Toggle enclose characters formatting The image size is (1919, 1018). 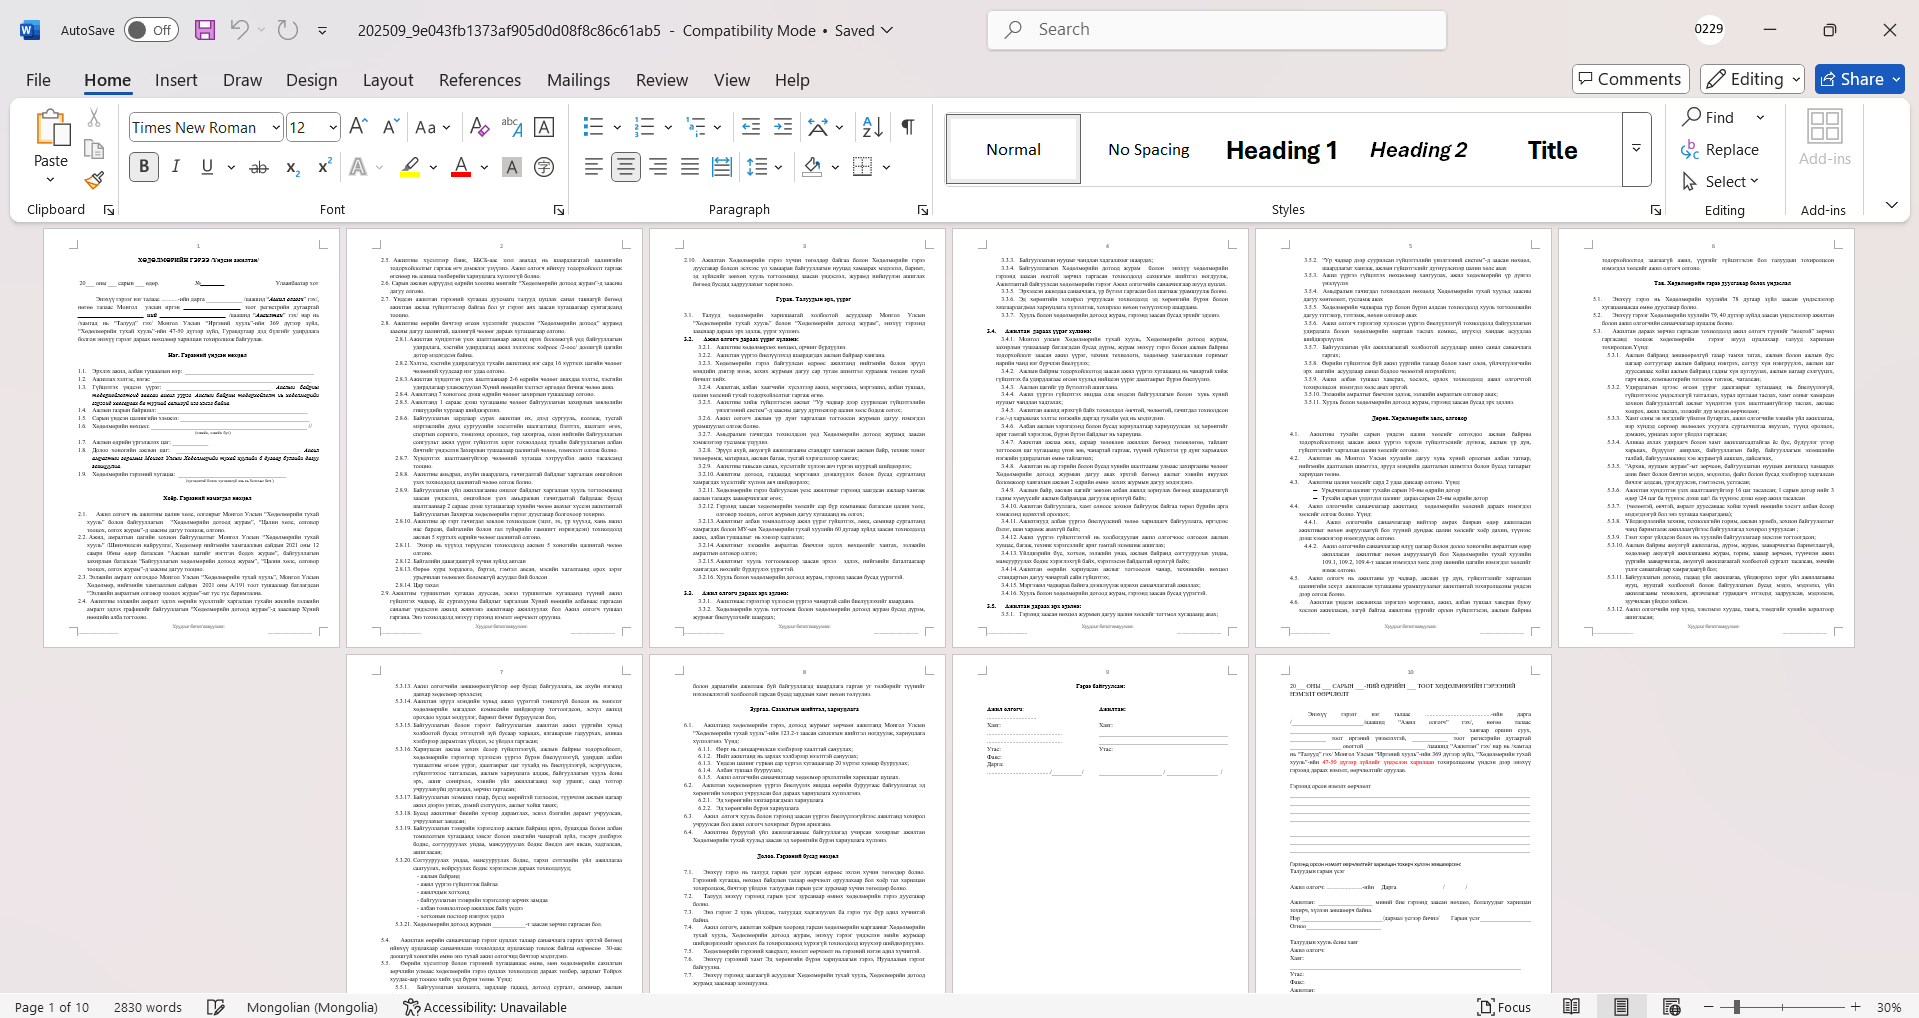(x=544, y=167)
